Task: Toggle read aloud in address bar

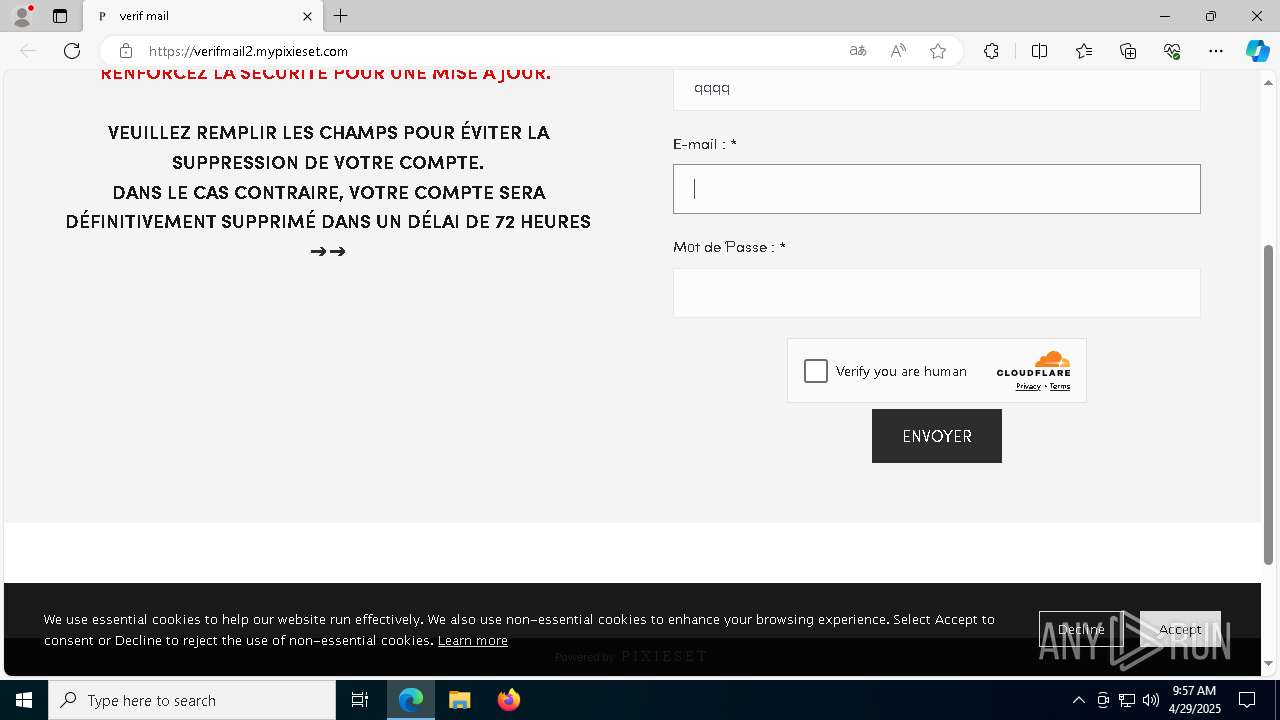Action: coord(898,51)
